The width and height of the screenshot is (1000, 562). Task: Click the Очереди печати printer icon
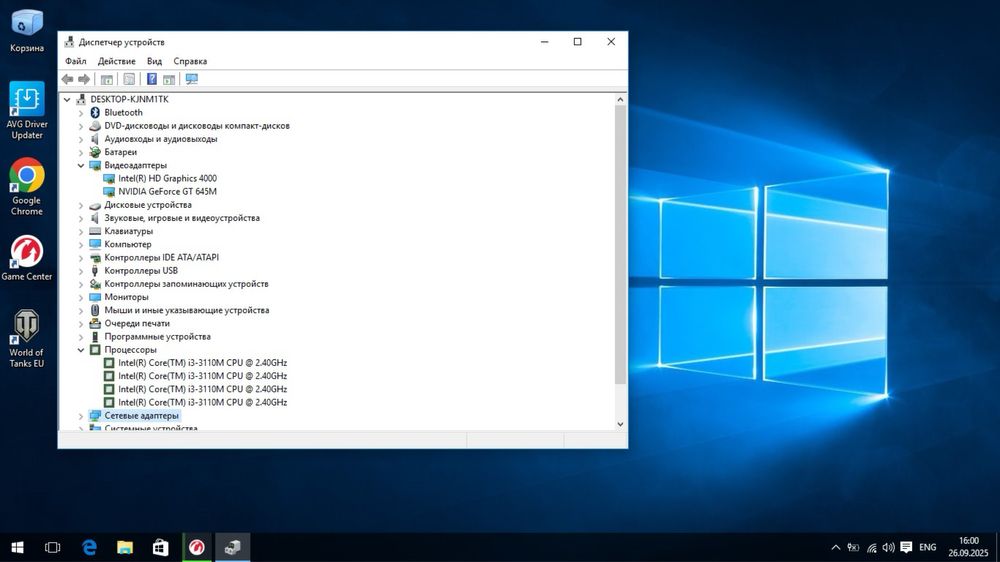click(x=95, y=323)
